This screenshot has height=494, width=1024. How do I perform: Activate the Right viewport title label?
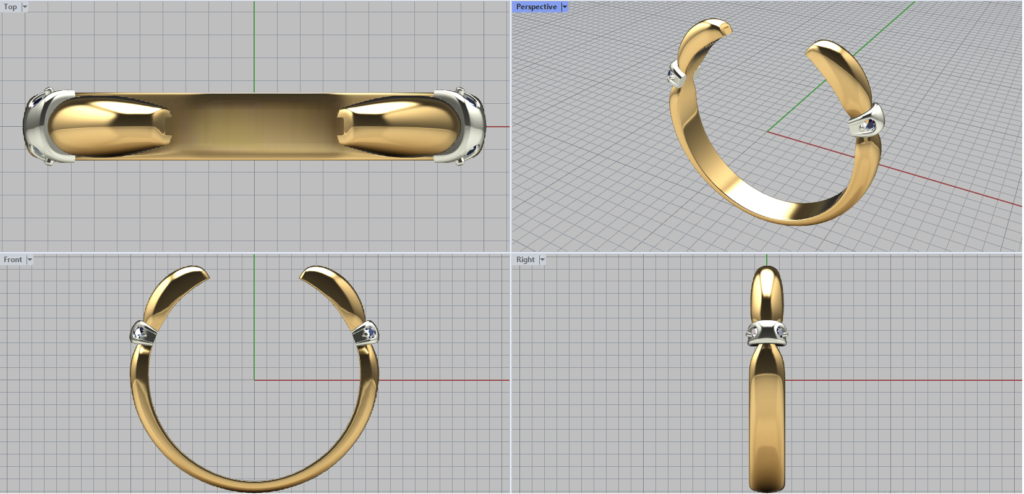[x=525, y=260]
